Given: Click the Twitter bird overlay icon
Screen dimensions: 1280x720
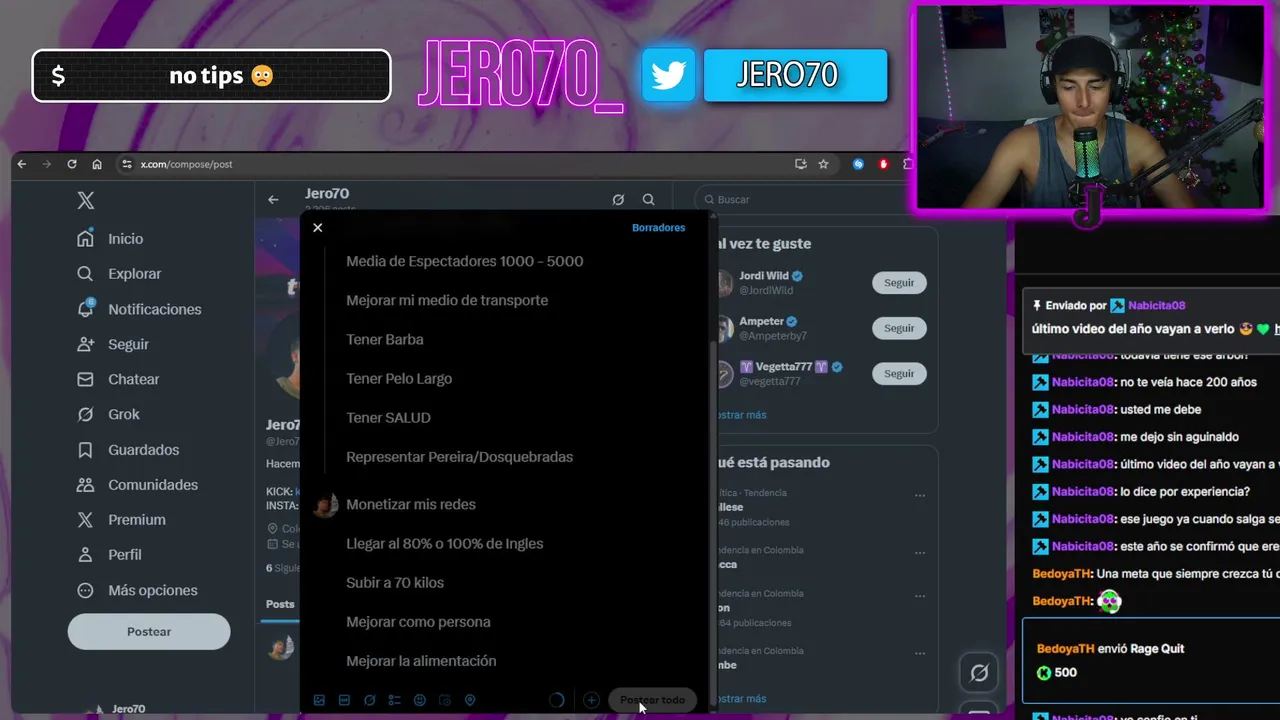Looking at the screenshot, I should pyautogui.click(x=668, y=76).
